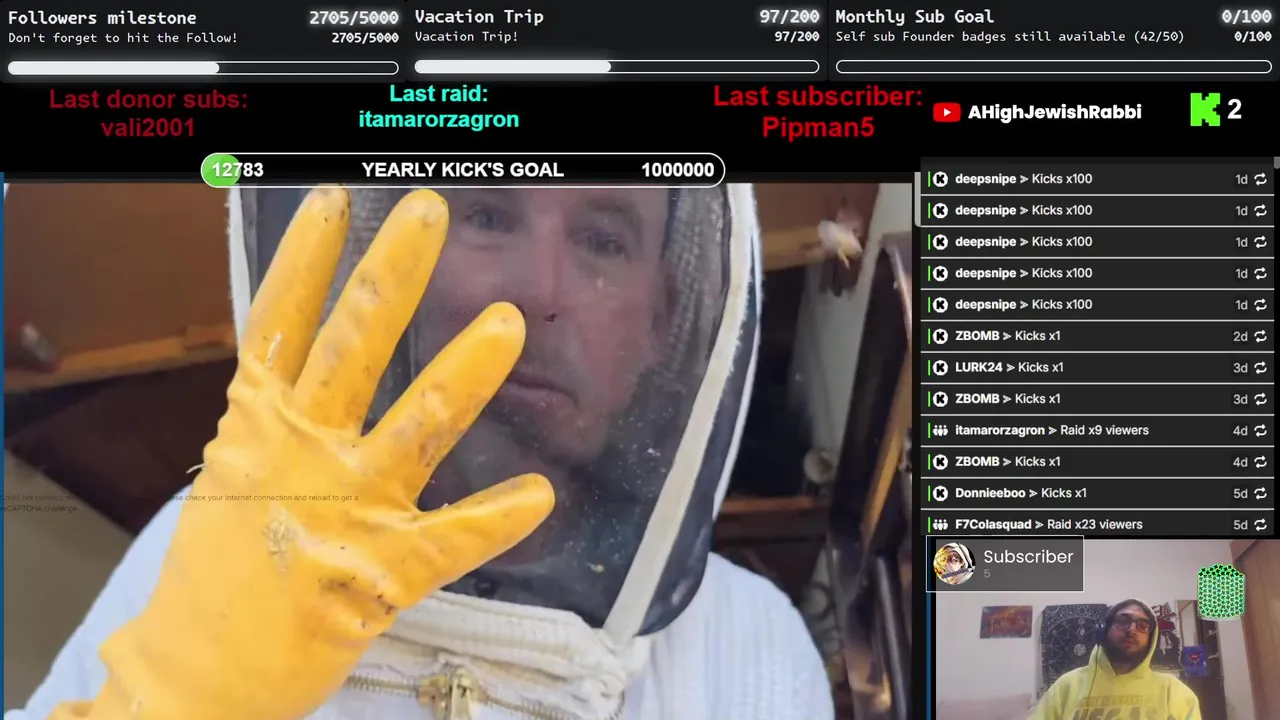Click the 5d timestamp on Donnieeboo row

tap(1240, 493)
